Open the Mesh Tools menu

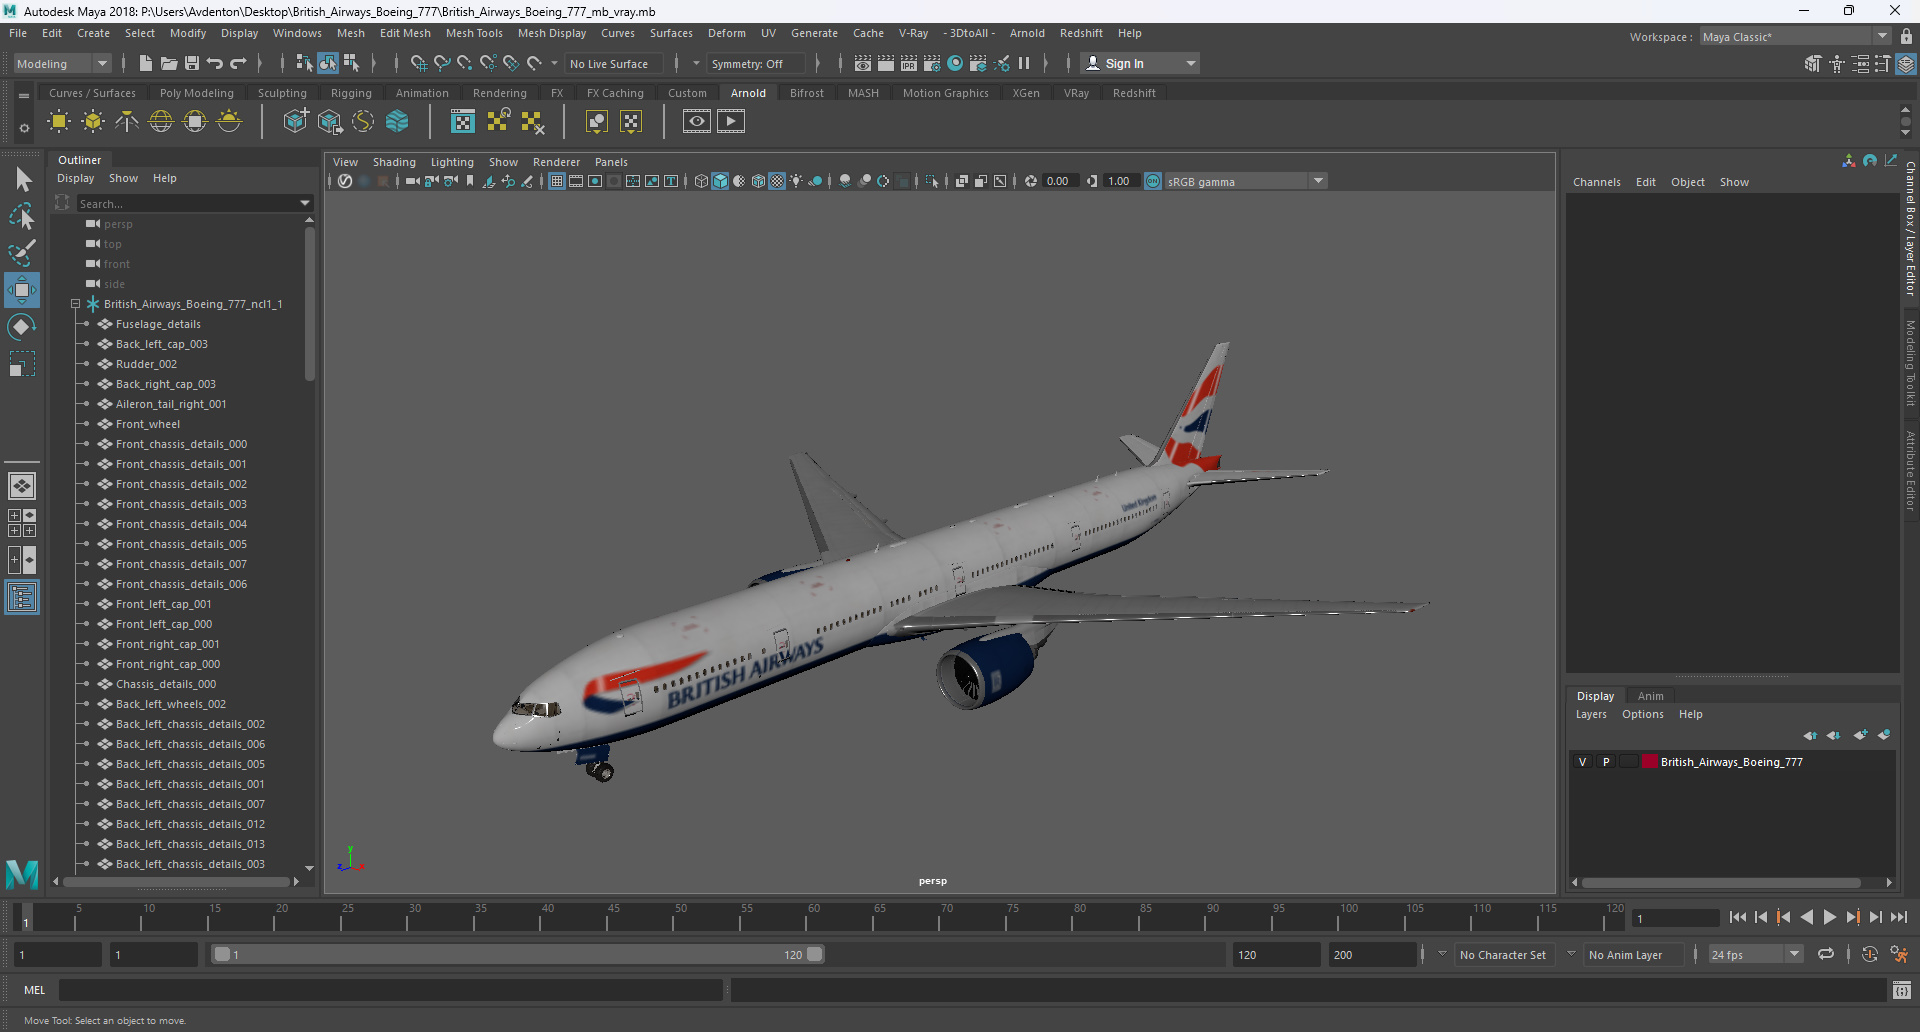click(474, 33)
